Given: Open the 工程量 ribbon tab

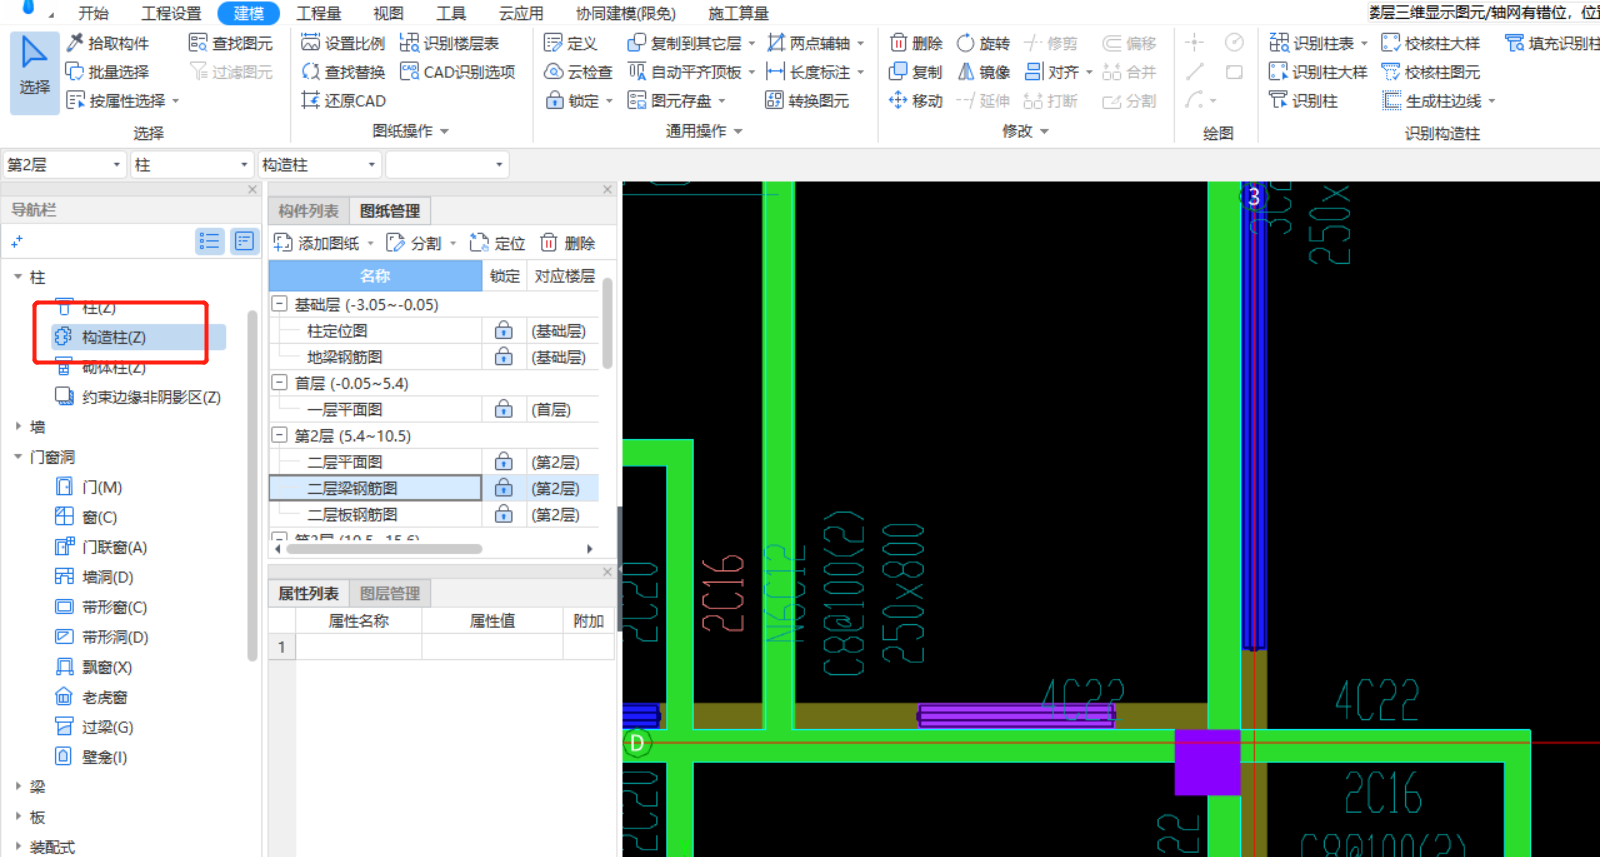Looking at the screenshot, I should (319, 13).
